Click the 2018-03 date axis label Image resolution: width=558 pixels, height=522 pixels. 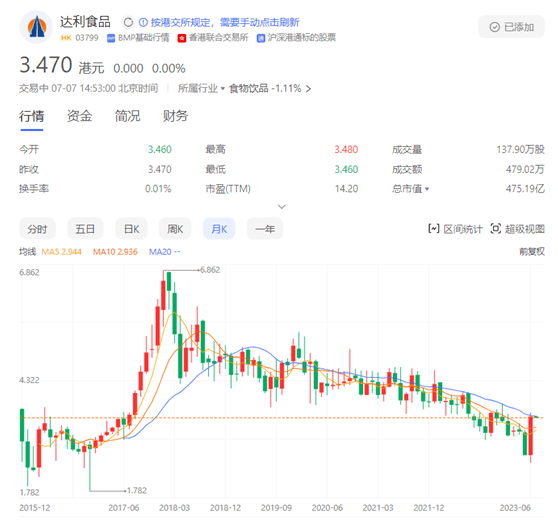pos(174,508)
